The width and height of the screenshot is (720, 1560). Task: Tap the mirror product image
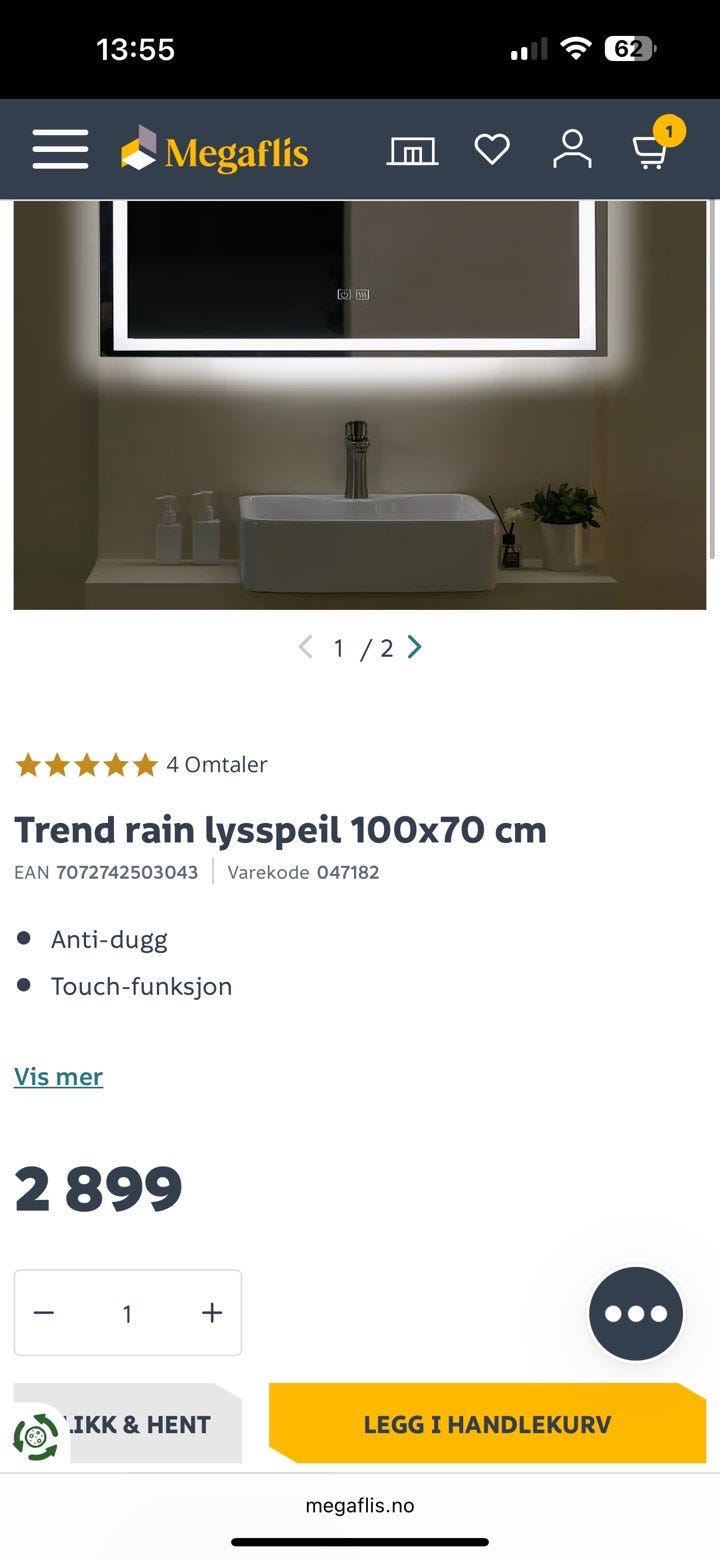pyautogui.click(x=360, y=405)
